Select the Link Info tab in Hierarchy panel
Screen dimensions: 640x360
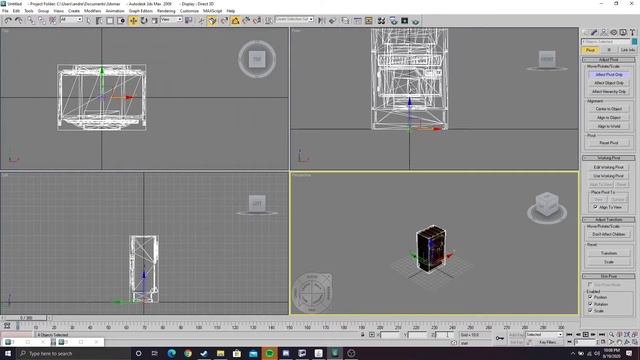pyautogui.click(x=627, y=50)
